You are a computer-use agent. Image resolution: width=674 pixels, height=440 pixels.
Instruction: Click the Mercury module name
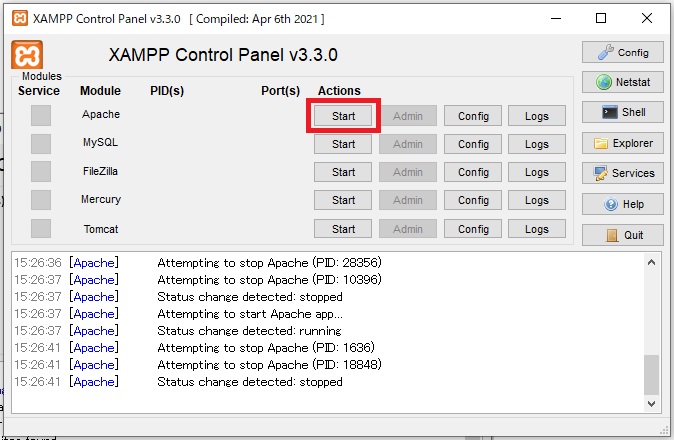(101, 199)
